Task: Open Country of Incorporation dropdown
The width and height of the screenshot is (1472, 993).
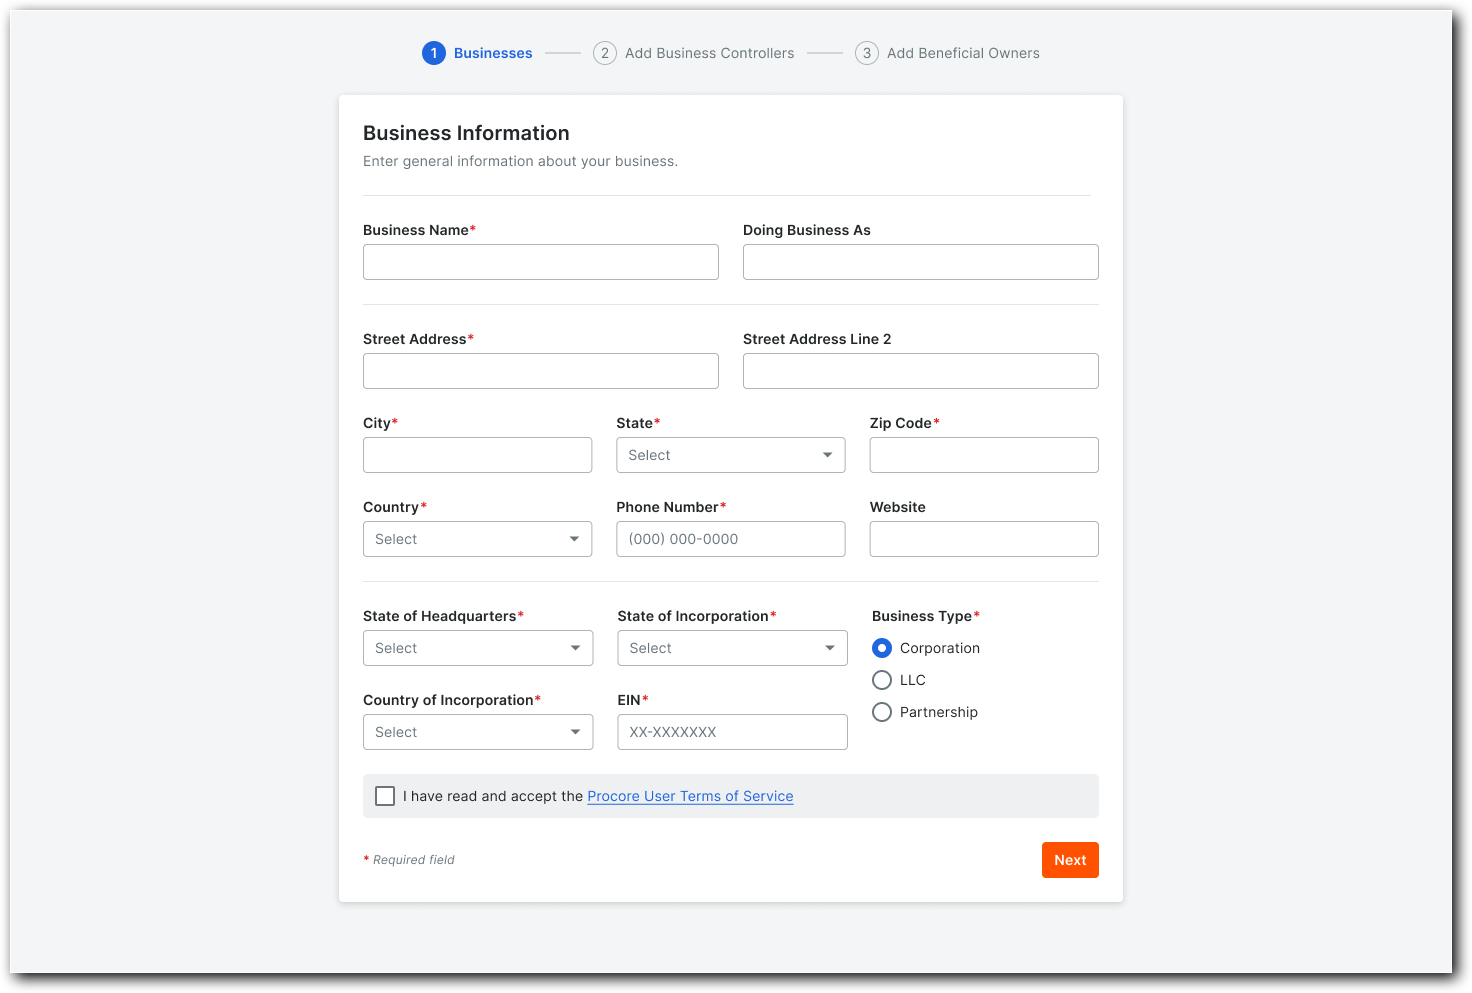Action: 478,732
